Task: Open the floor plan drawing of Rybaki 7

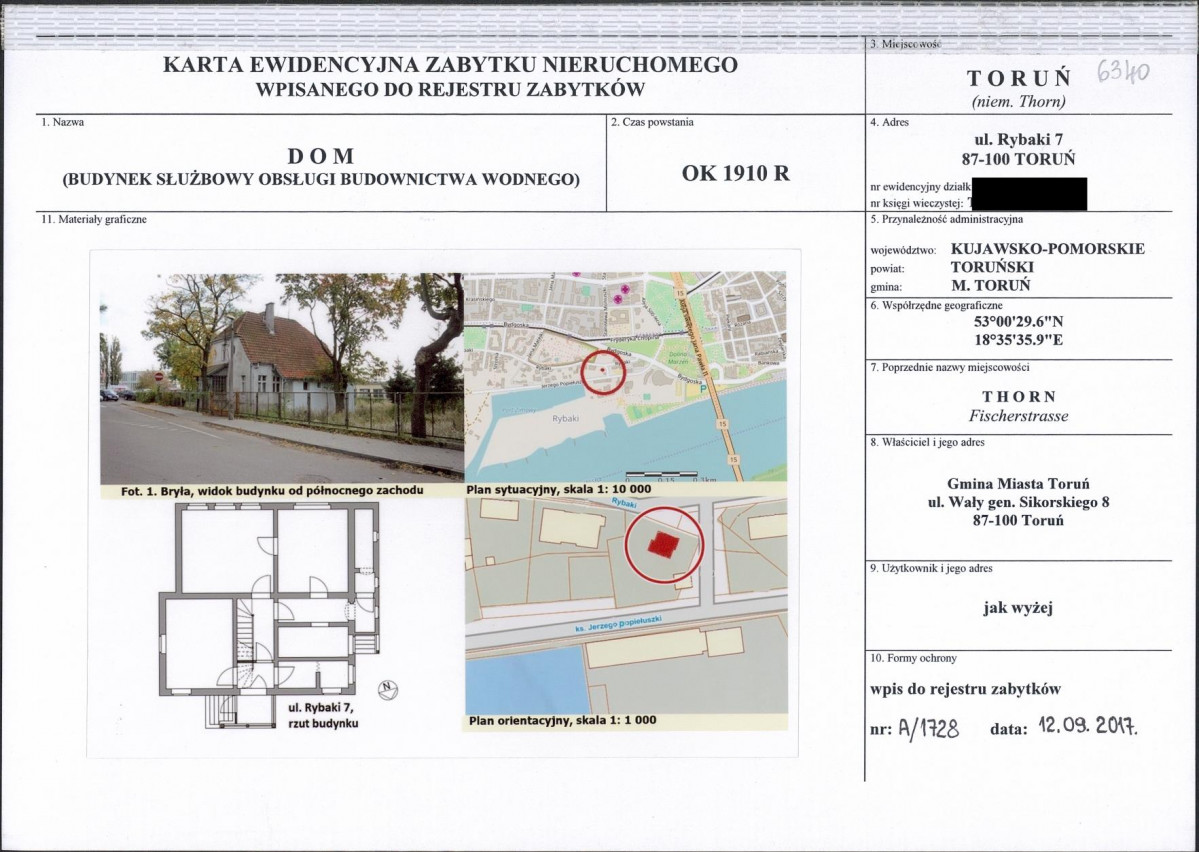Action: pos(269,615)
